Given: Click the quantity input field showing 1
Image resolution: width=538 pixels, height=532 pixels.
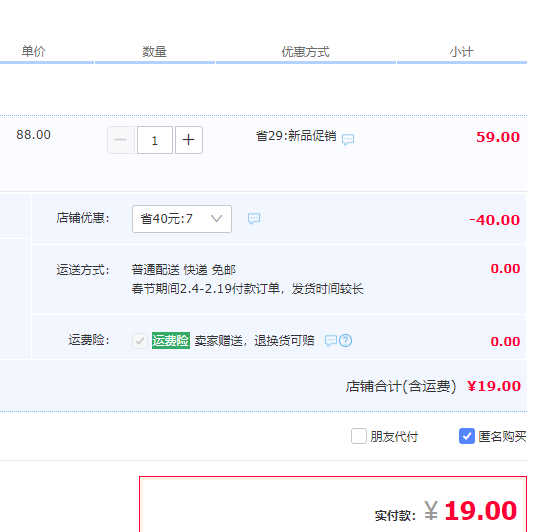Looking at the screenshot, I should coord(155,140).
